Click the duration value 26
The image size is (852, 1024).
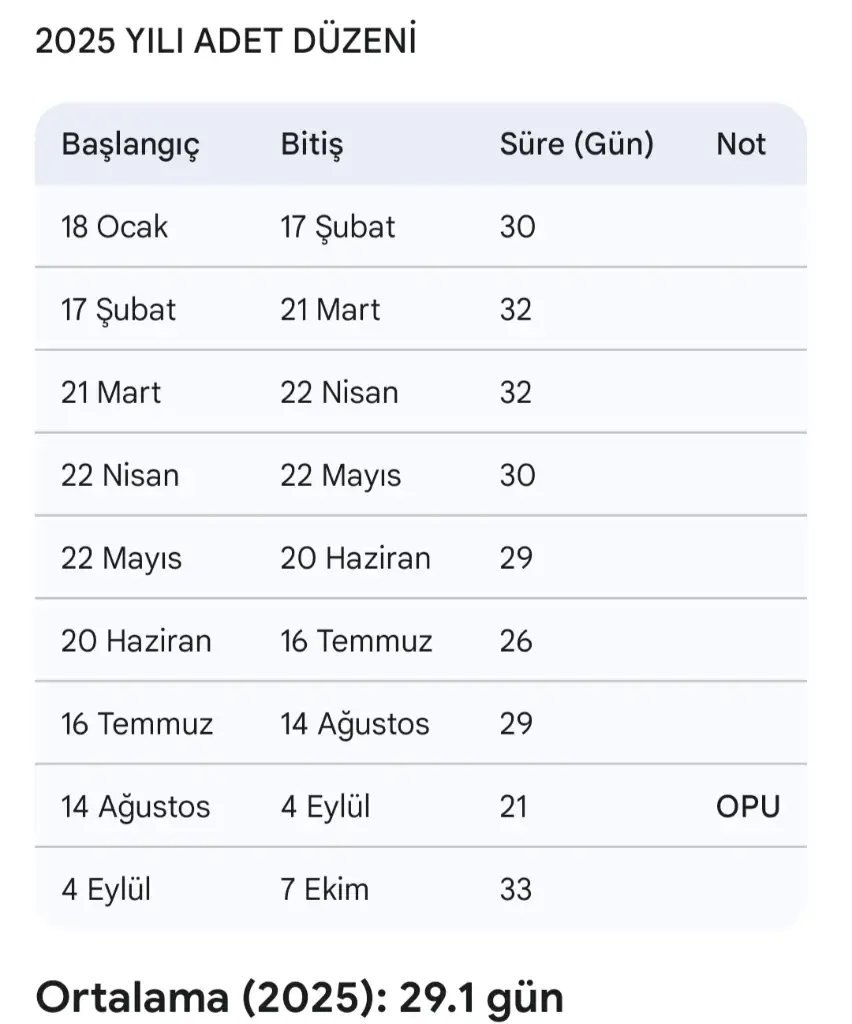[x=516, y=641]
